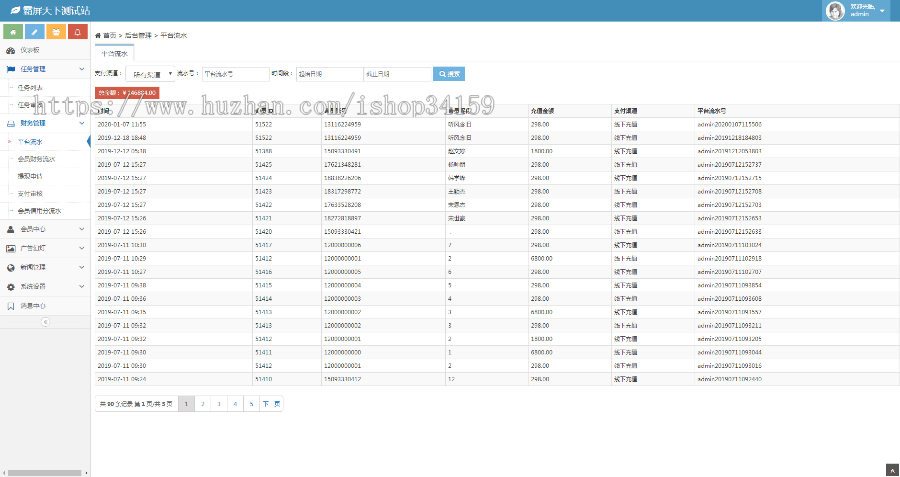Click the 下页 next page link
900x477 pixels.
coord(271,404)
